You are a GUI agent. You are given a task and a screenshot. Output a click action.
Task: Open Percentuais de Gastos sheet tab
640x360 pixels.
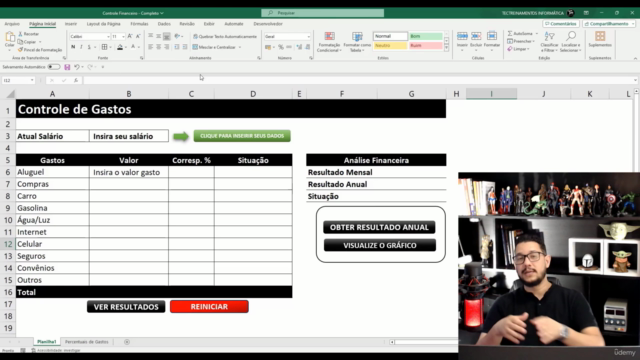tap(87, 342)
